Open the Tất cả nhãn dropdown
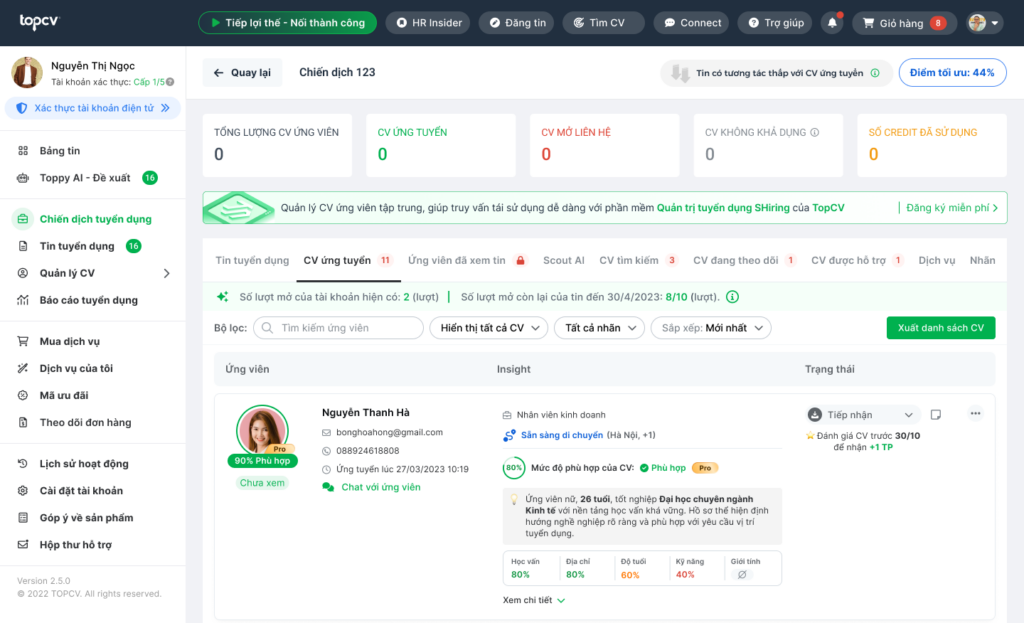 600,328
